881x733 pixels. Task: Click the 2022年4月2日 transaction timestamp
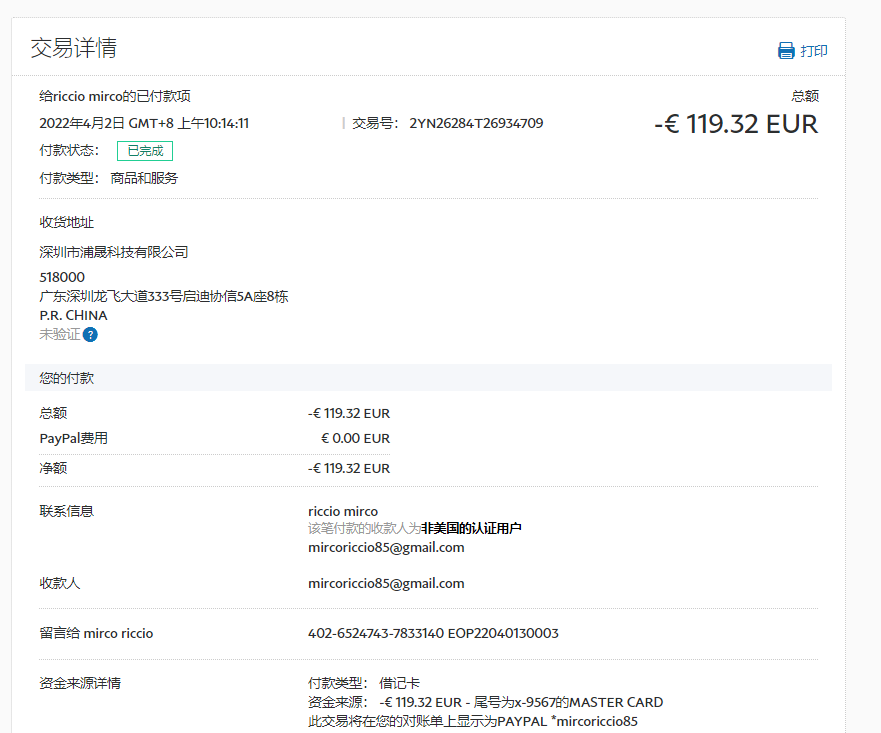point(144,124)
